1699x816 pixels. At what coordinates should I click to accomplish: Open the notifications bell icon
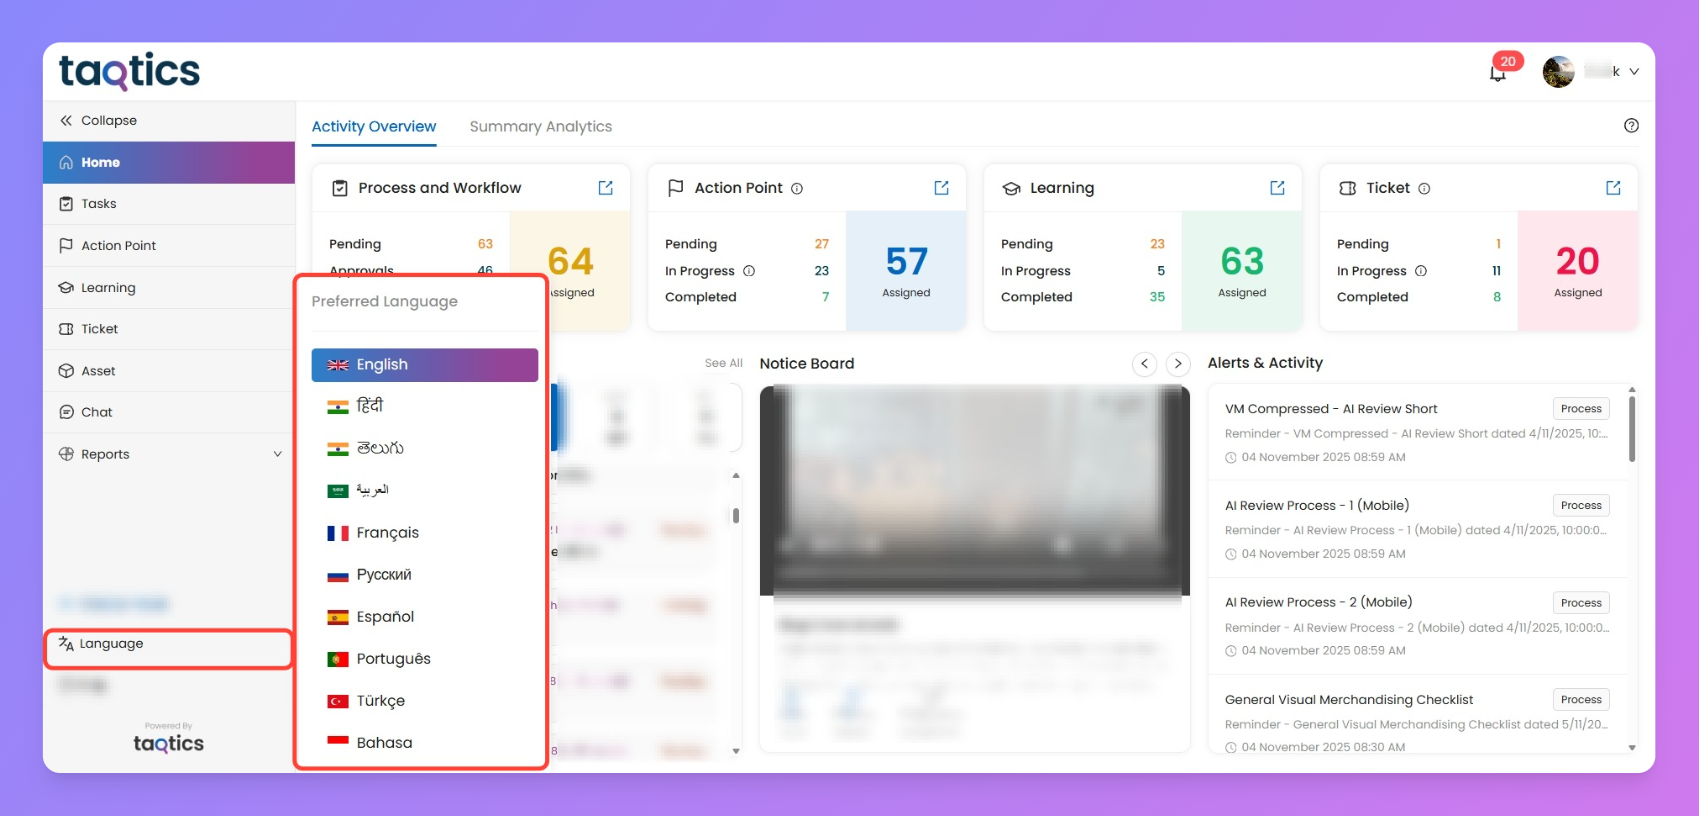point(1497,72)
